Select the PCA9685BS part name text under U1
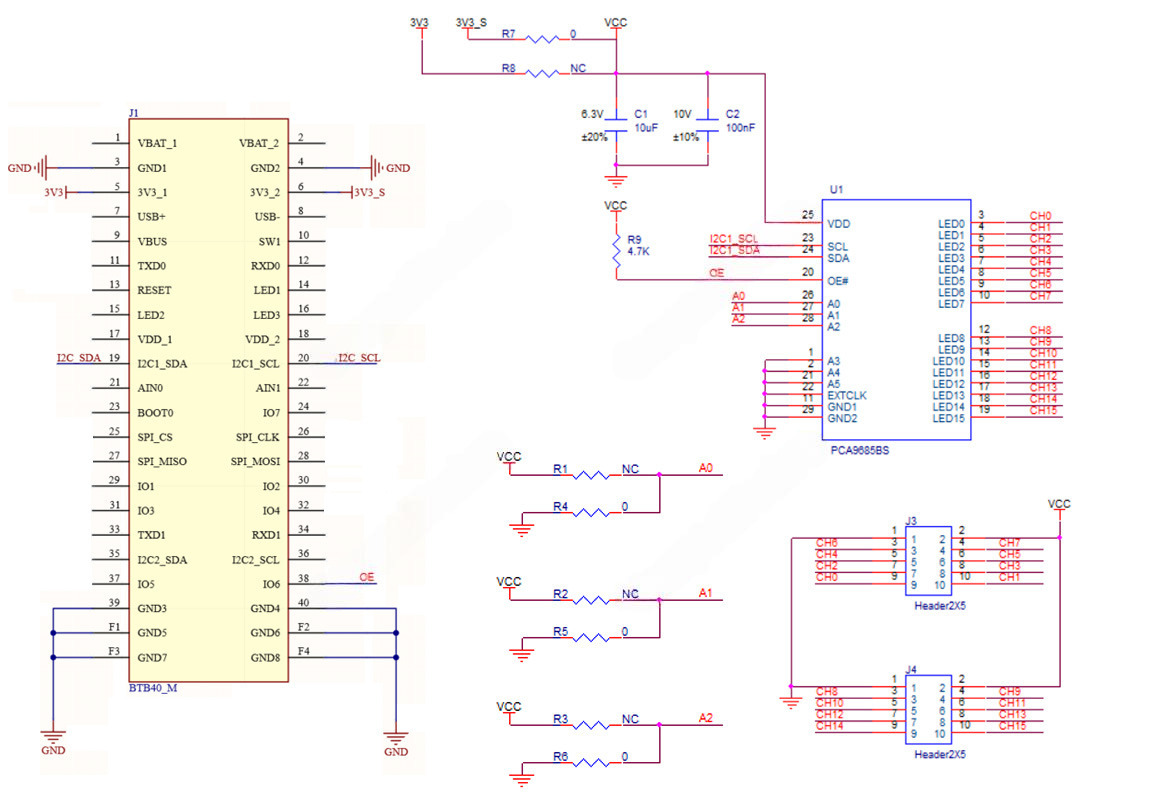1160x804 pixels. point(859,451)
